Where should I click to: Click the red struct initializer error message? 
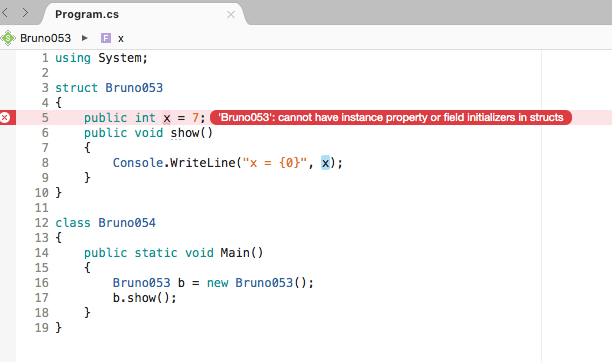pos(391,118)
